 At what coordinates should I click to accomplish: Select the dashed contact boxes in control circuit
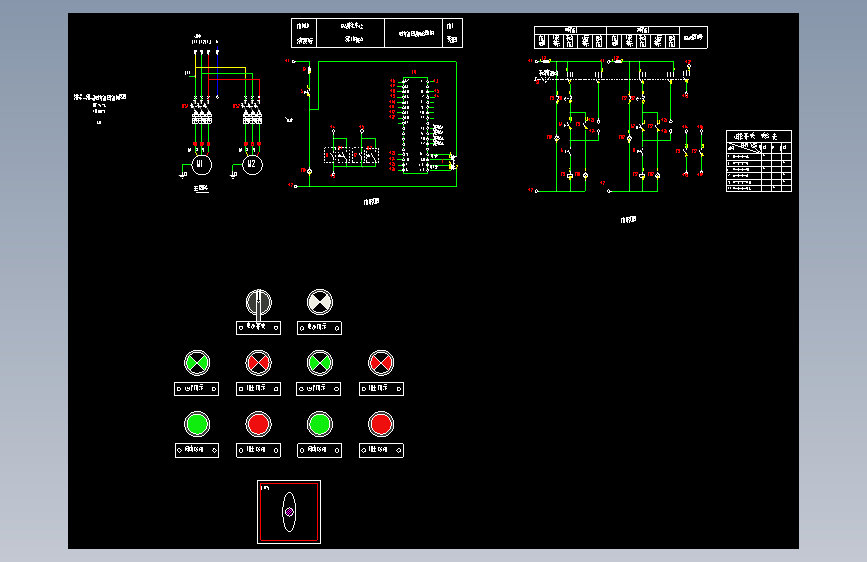tap(351, 156)
